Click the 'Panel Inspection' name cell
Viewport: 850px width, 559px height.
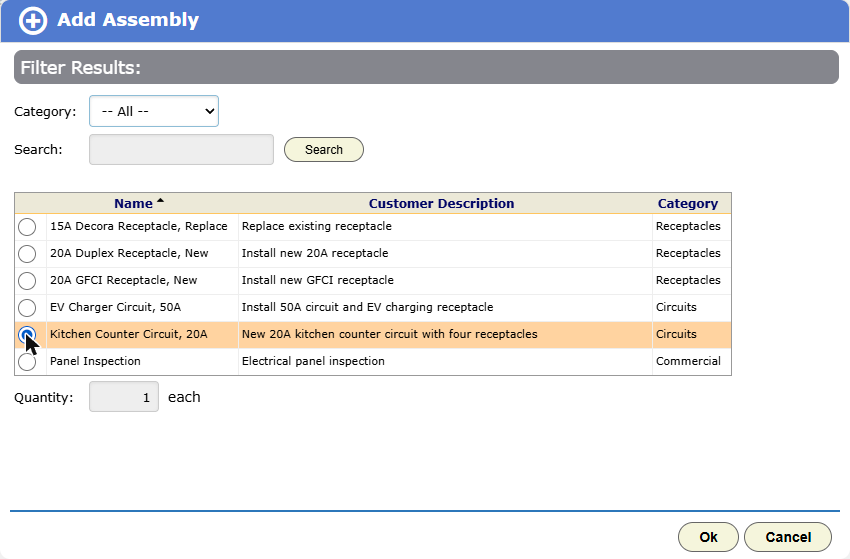pos(143,362)
